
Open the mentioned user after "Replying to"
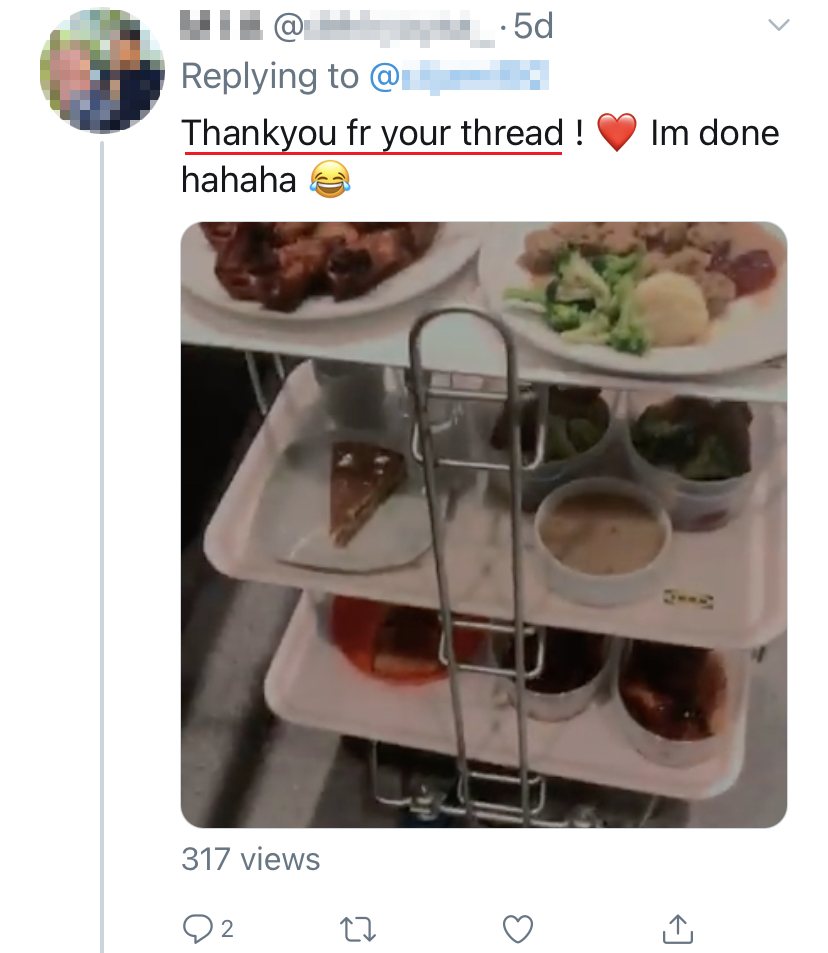pyautogui.click(x=459, y=76)
